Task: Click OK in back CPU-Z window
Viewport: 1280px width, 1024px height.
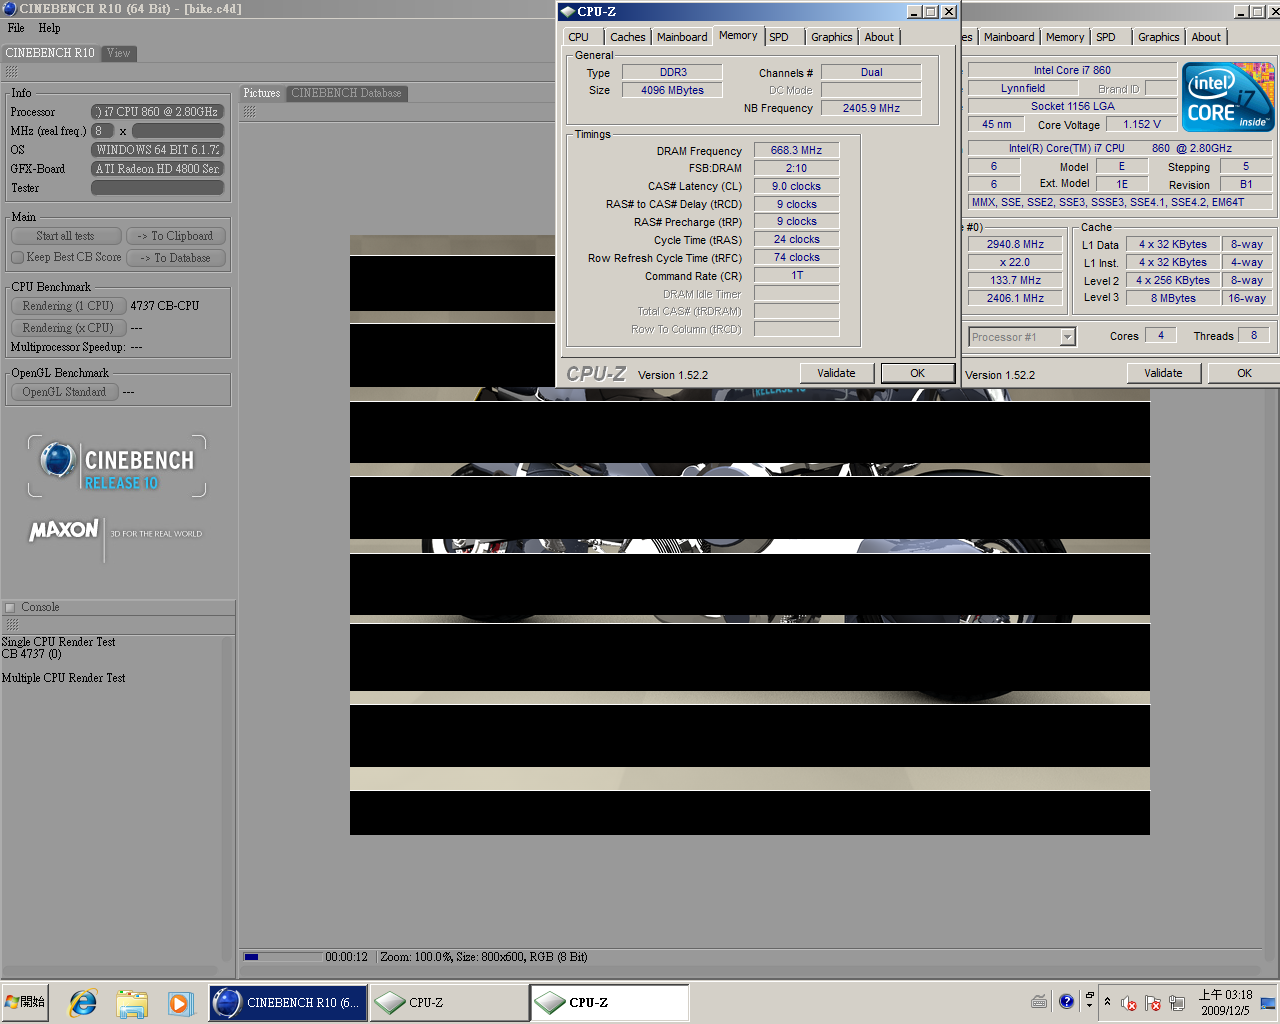Action: click(x=1244, y=373)
